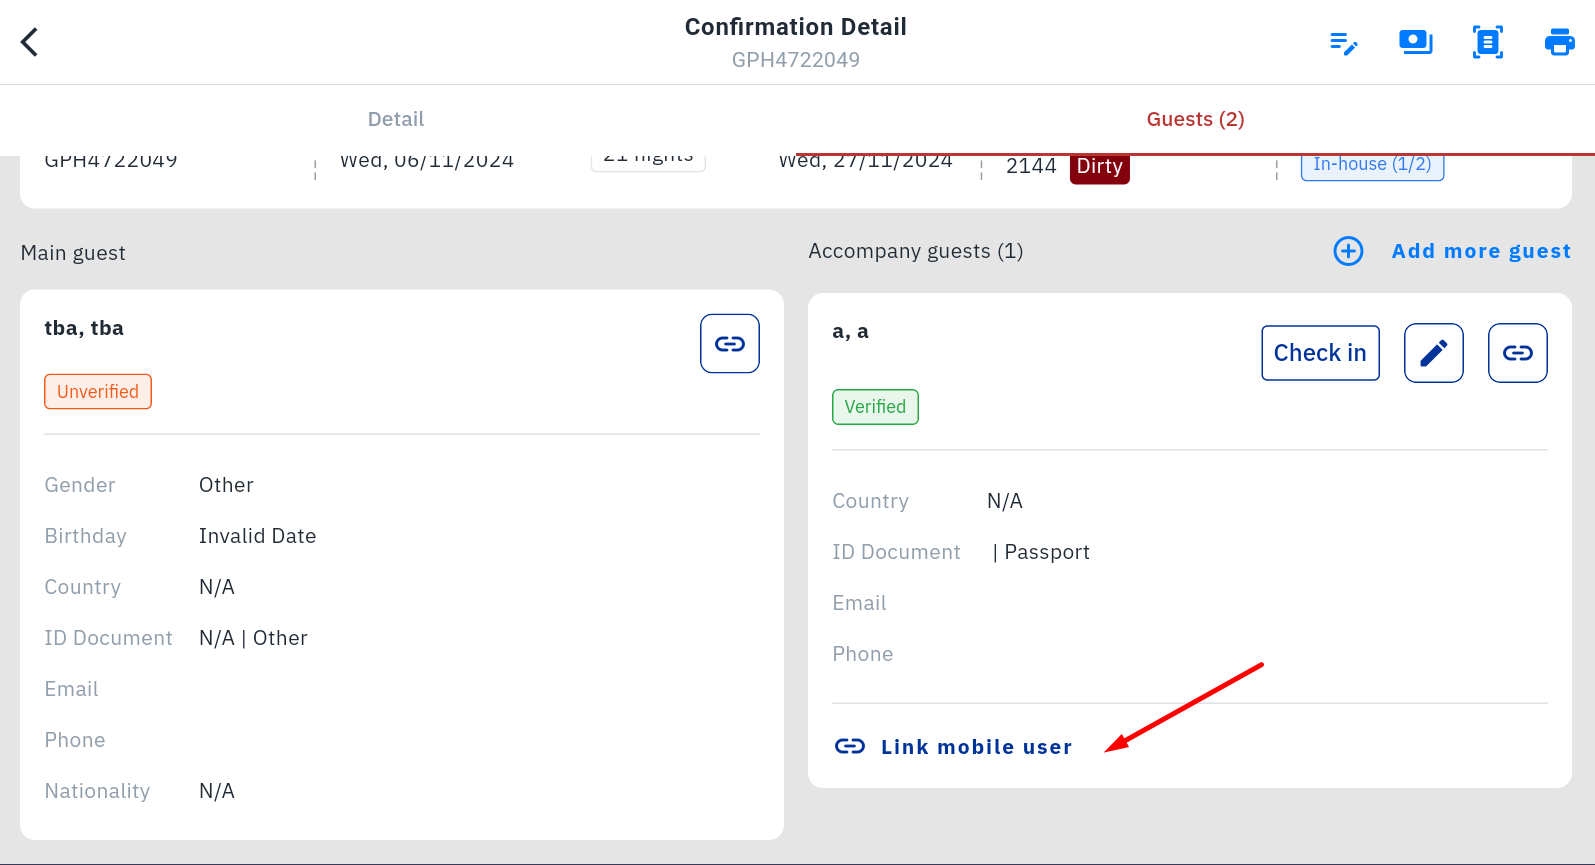This screenshot has height=865, width=1595.
Task: Click the payment cash icon in header
Action: tap(1415, 43)
